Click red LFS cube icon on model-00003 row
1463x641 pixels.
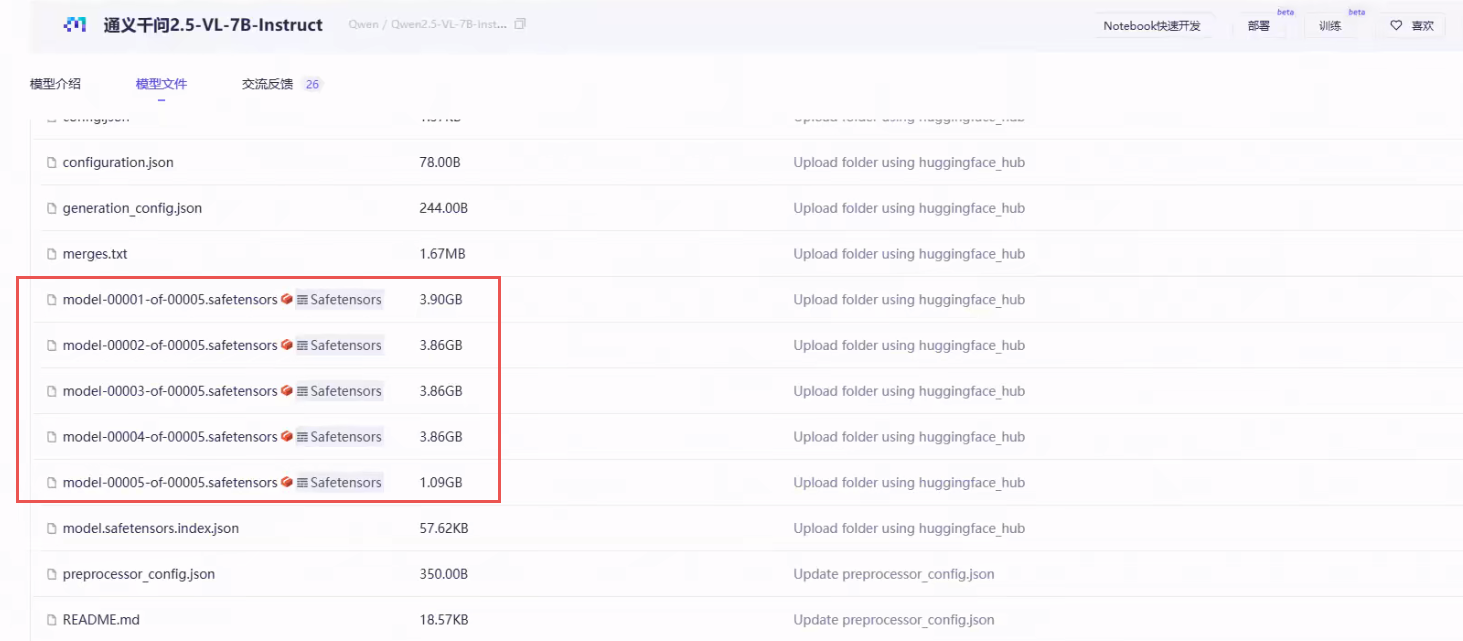pyautogui.click(x=287, y=391)
